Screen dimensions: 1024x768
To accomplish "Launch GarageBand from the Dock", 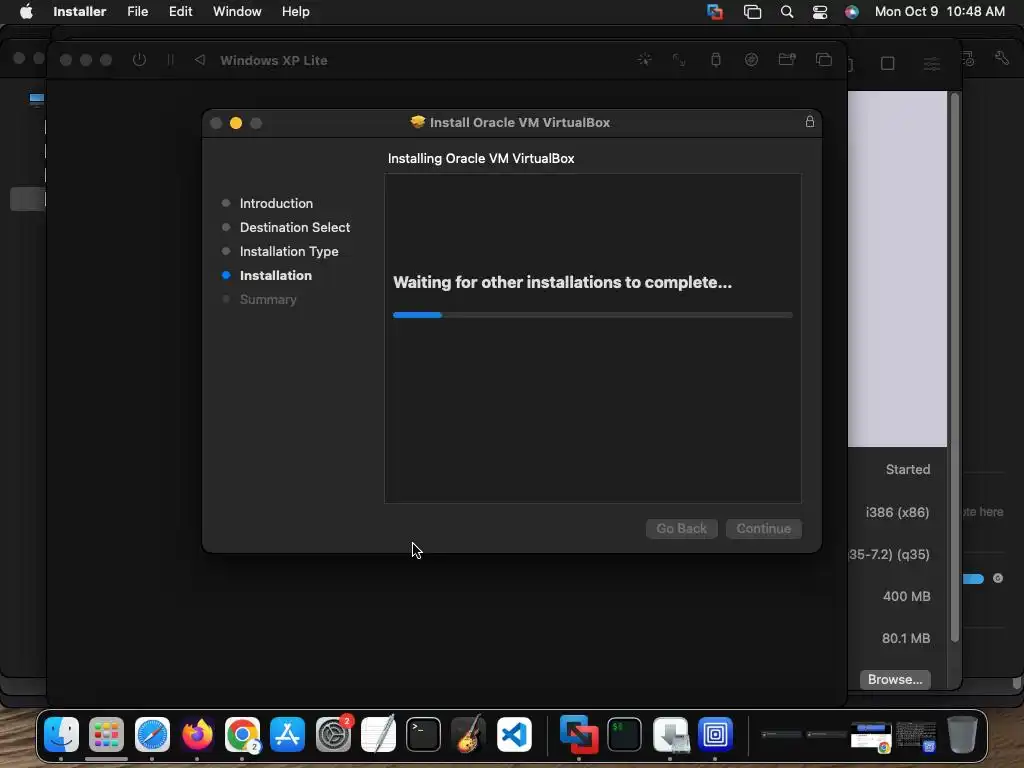I will point(468,735).
